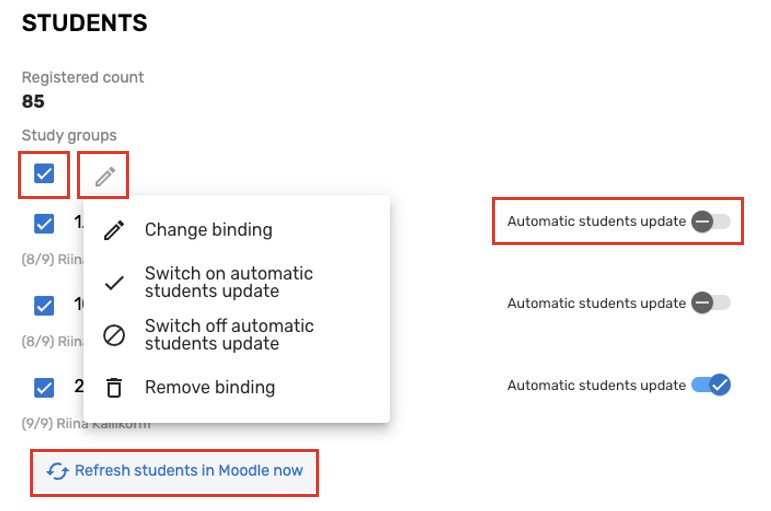
Task: Select Remove binding menu entry
Action: click(209, 387)
